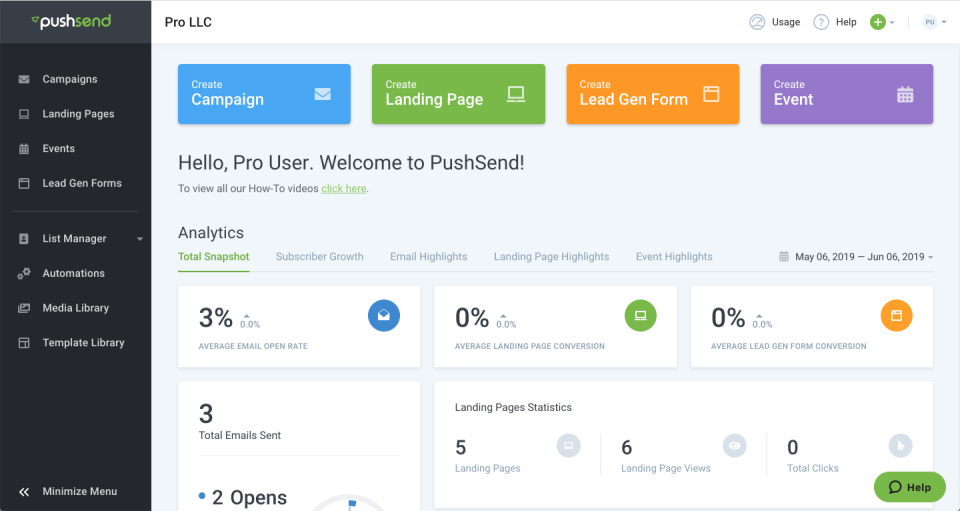Click the Create Lead Gen Form button

point(653,94)
